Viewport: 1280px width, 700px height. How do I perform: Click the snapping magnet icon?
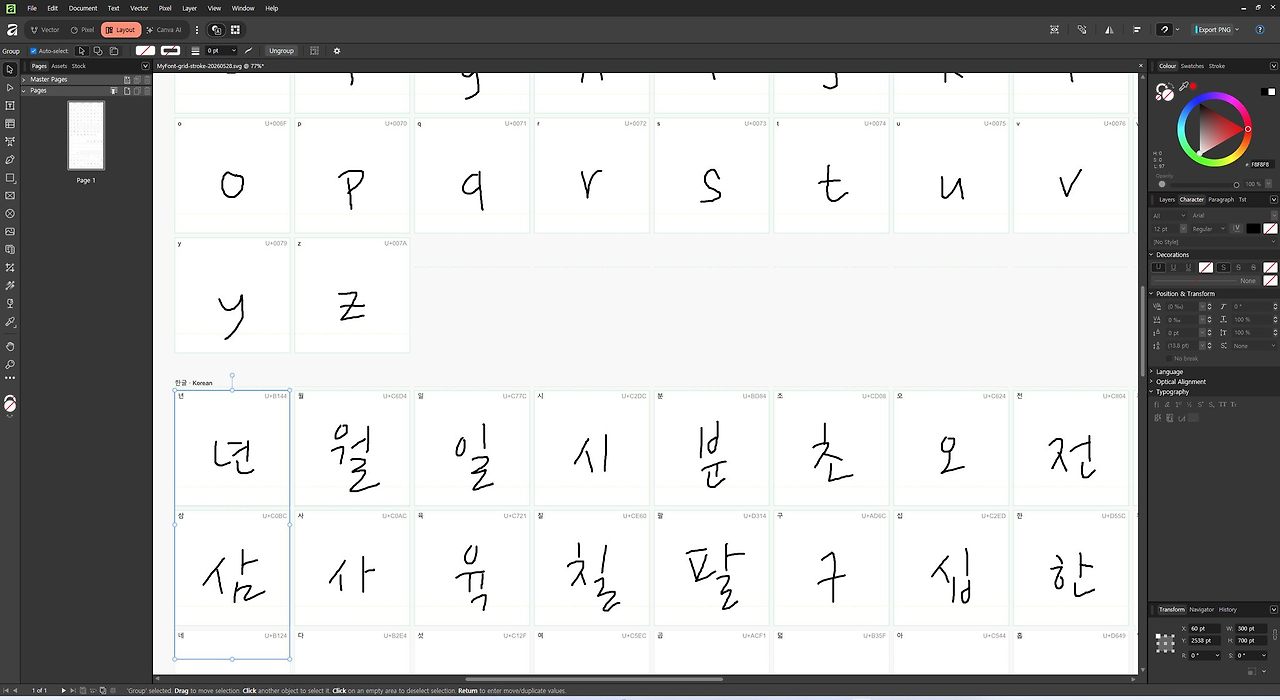coord(1164,30)
